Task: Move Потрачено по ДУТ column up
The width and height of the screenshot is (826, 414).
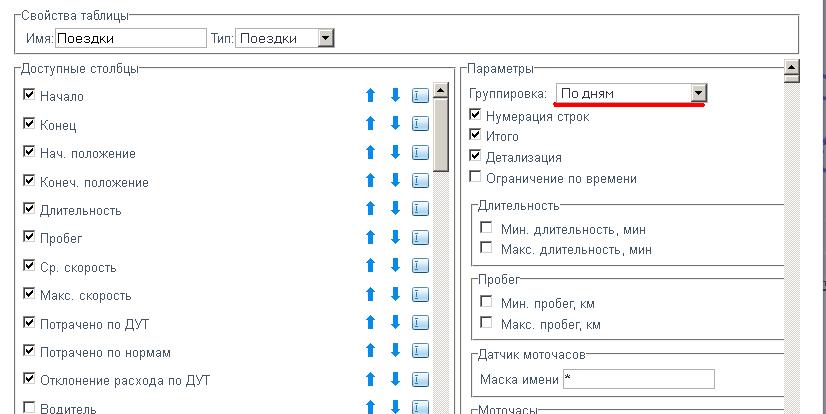Action: pyautogui.click(x=370, y=322)
